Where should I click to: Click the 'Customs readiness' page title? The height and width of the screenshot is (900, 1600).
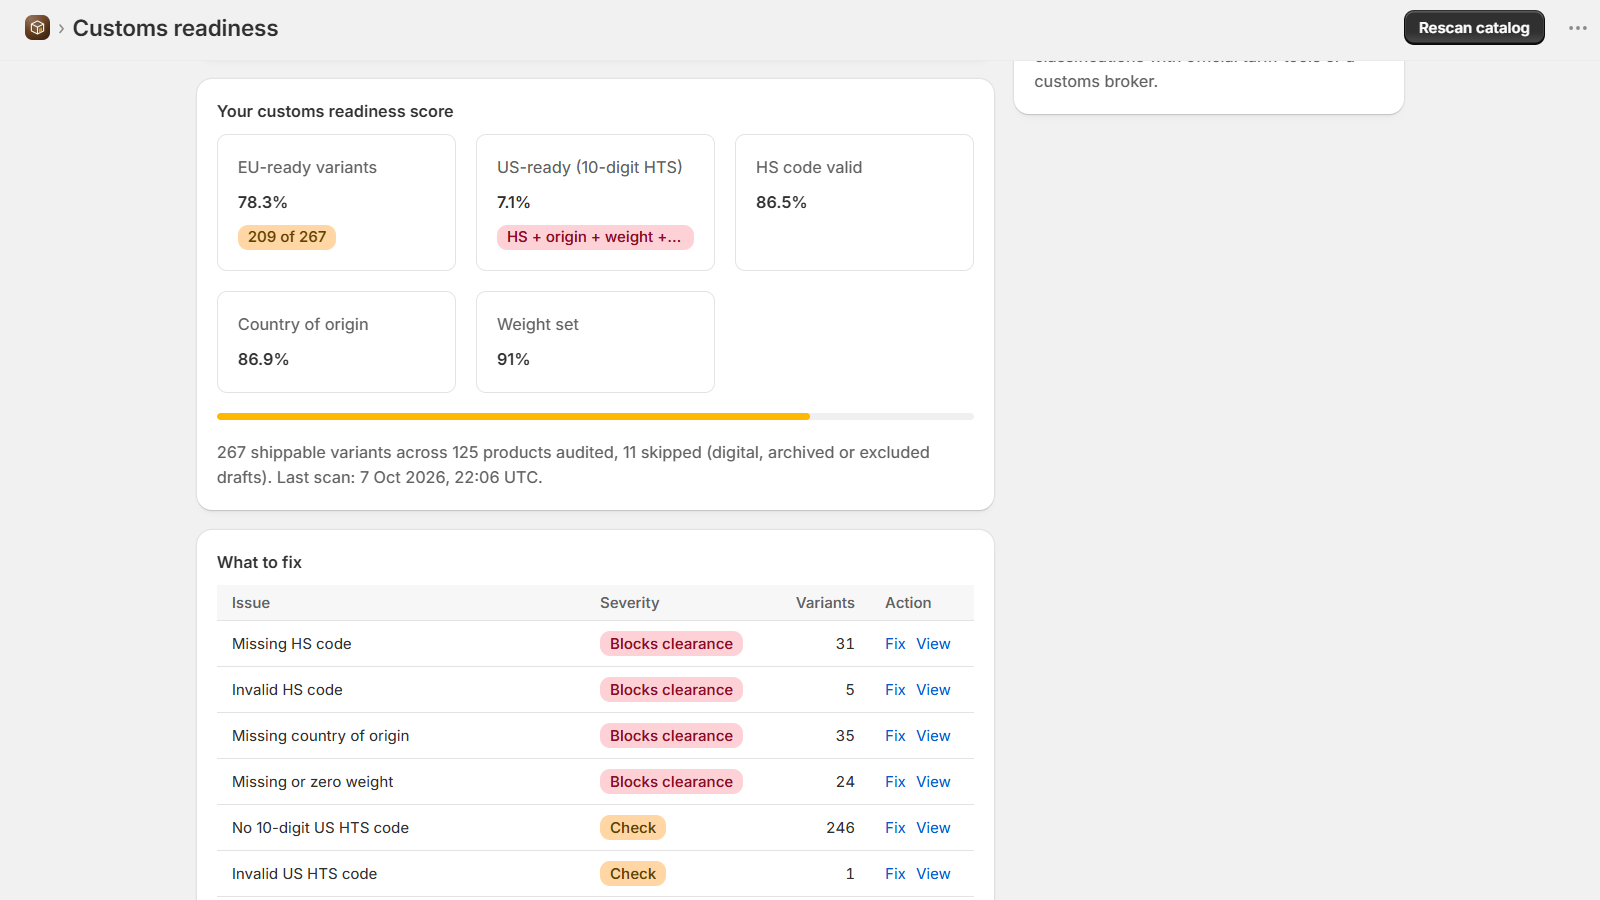(175, 28)
